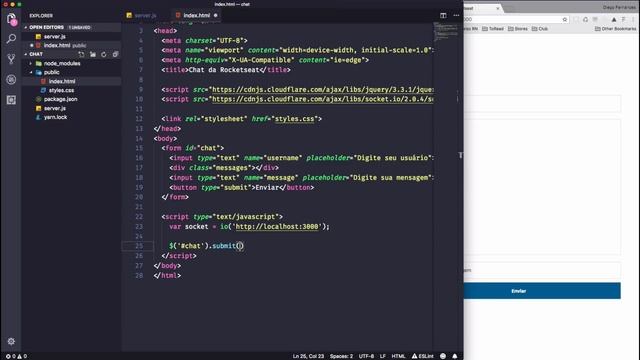Change end of line sequence LF

click(x=383, y=356)
